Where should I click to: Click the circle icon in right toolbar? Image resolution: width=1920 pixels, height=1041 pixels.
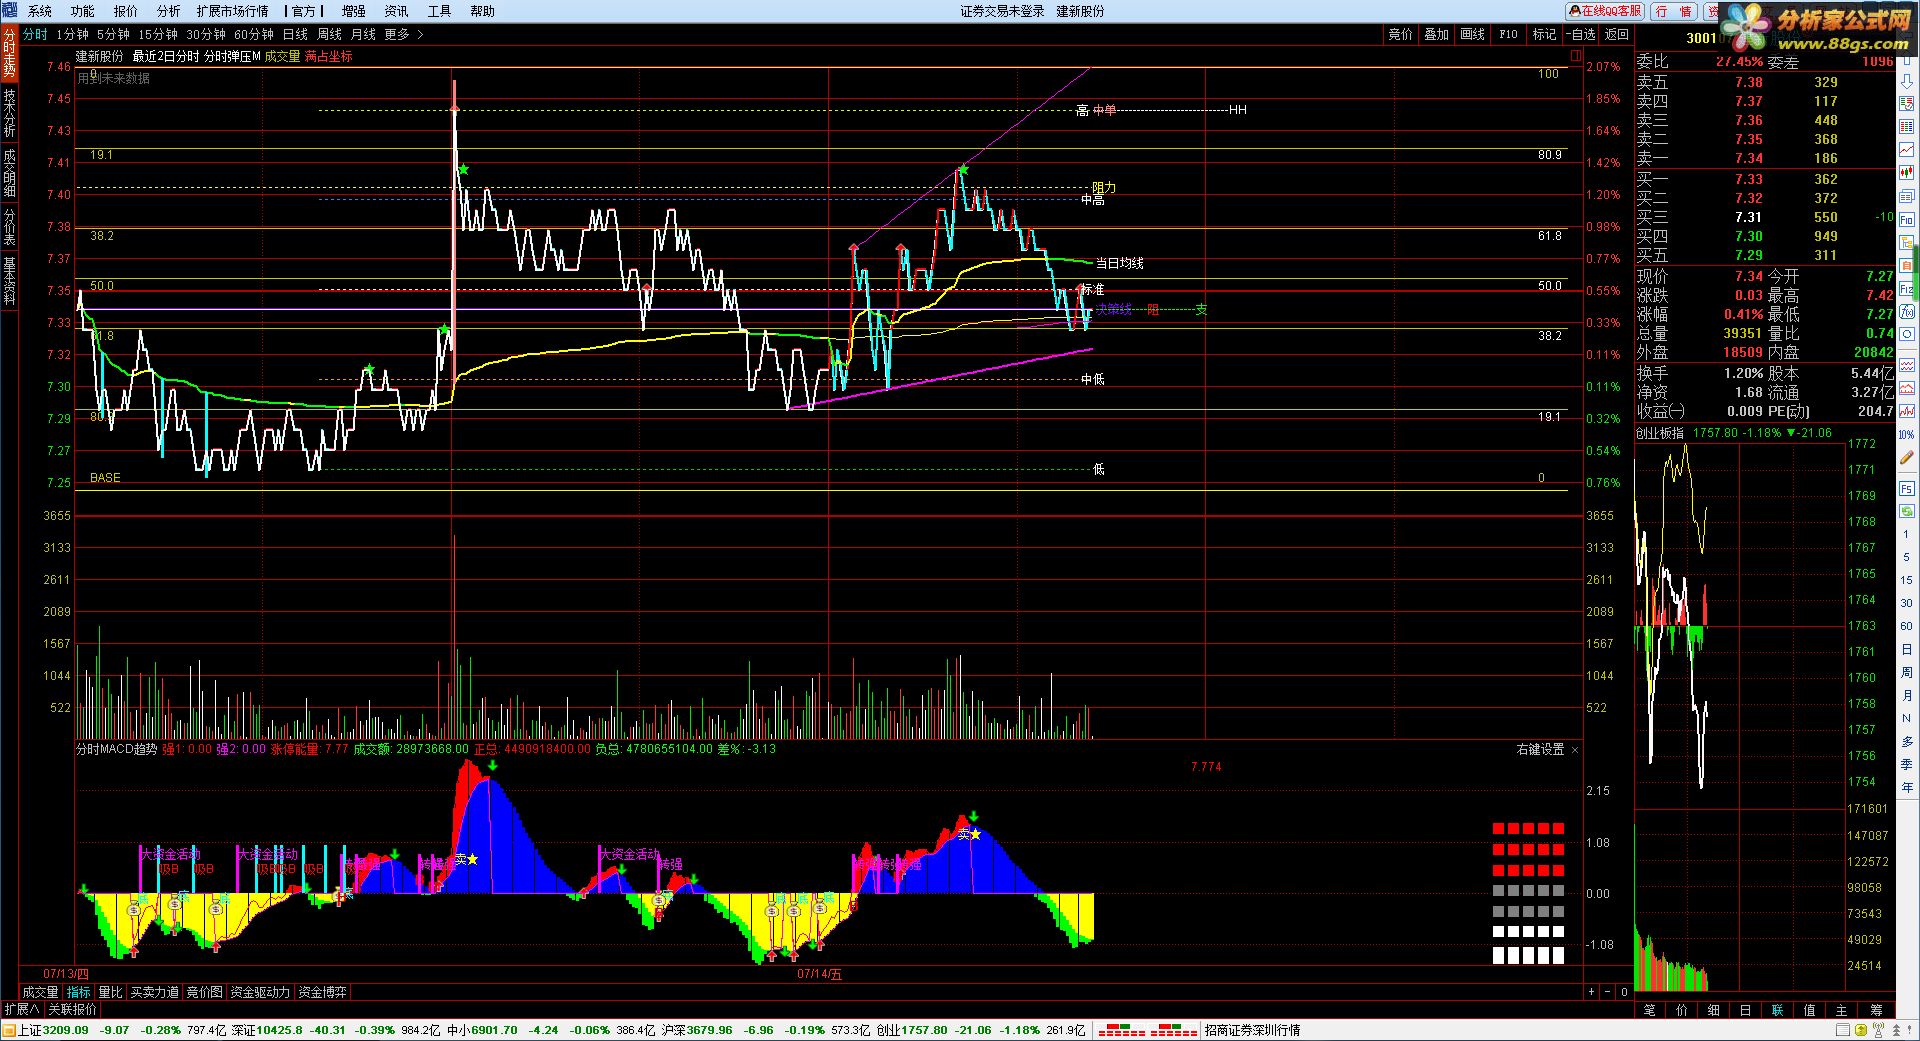[x=1907, y=334]
